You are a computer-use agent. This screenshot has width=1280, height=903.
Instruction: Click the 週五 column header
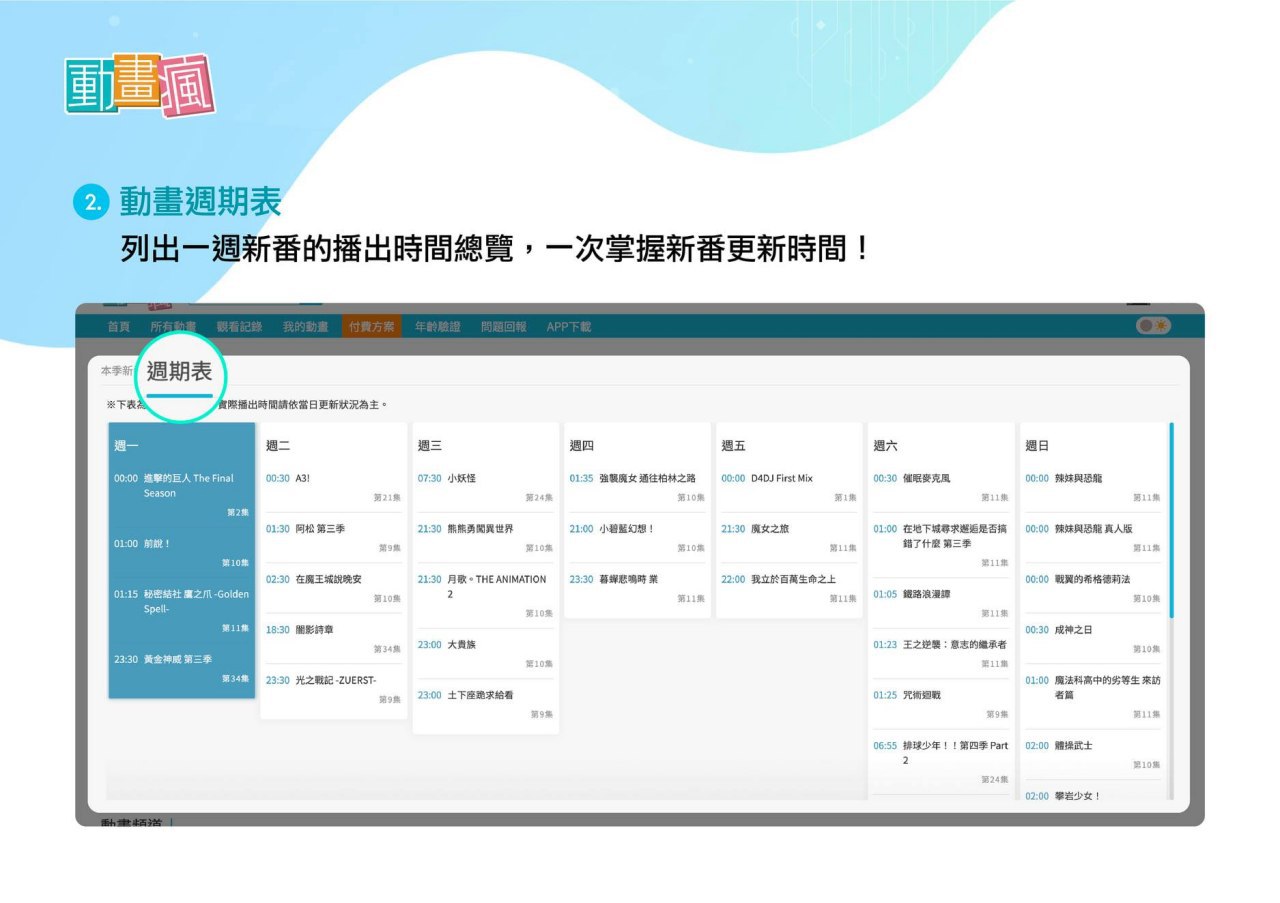pos(734,446)
